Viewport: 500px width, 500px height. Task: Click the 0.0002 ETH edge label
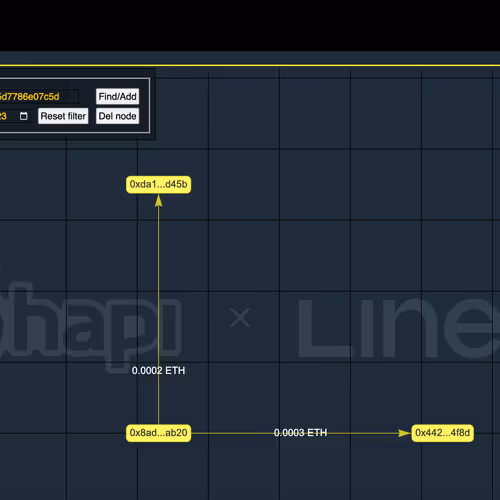158,371
